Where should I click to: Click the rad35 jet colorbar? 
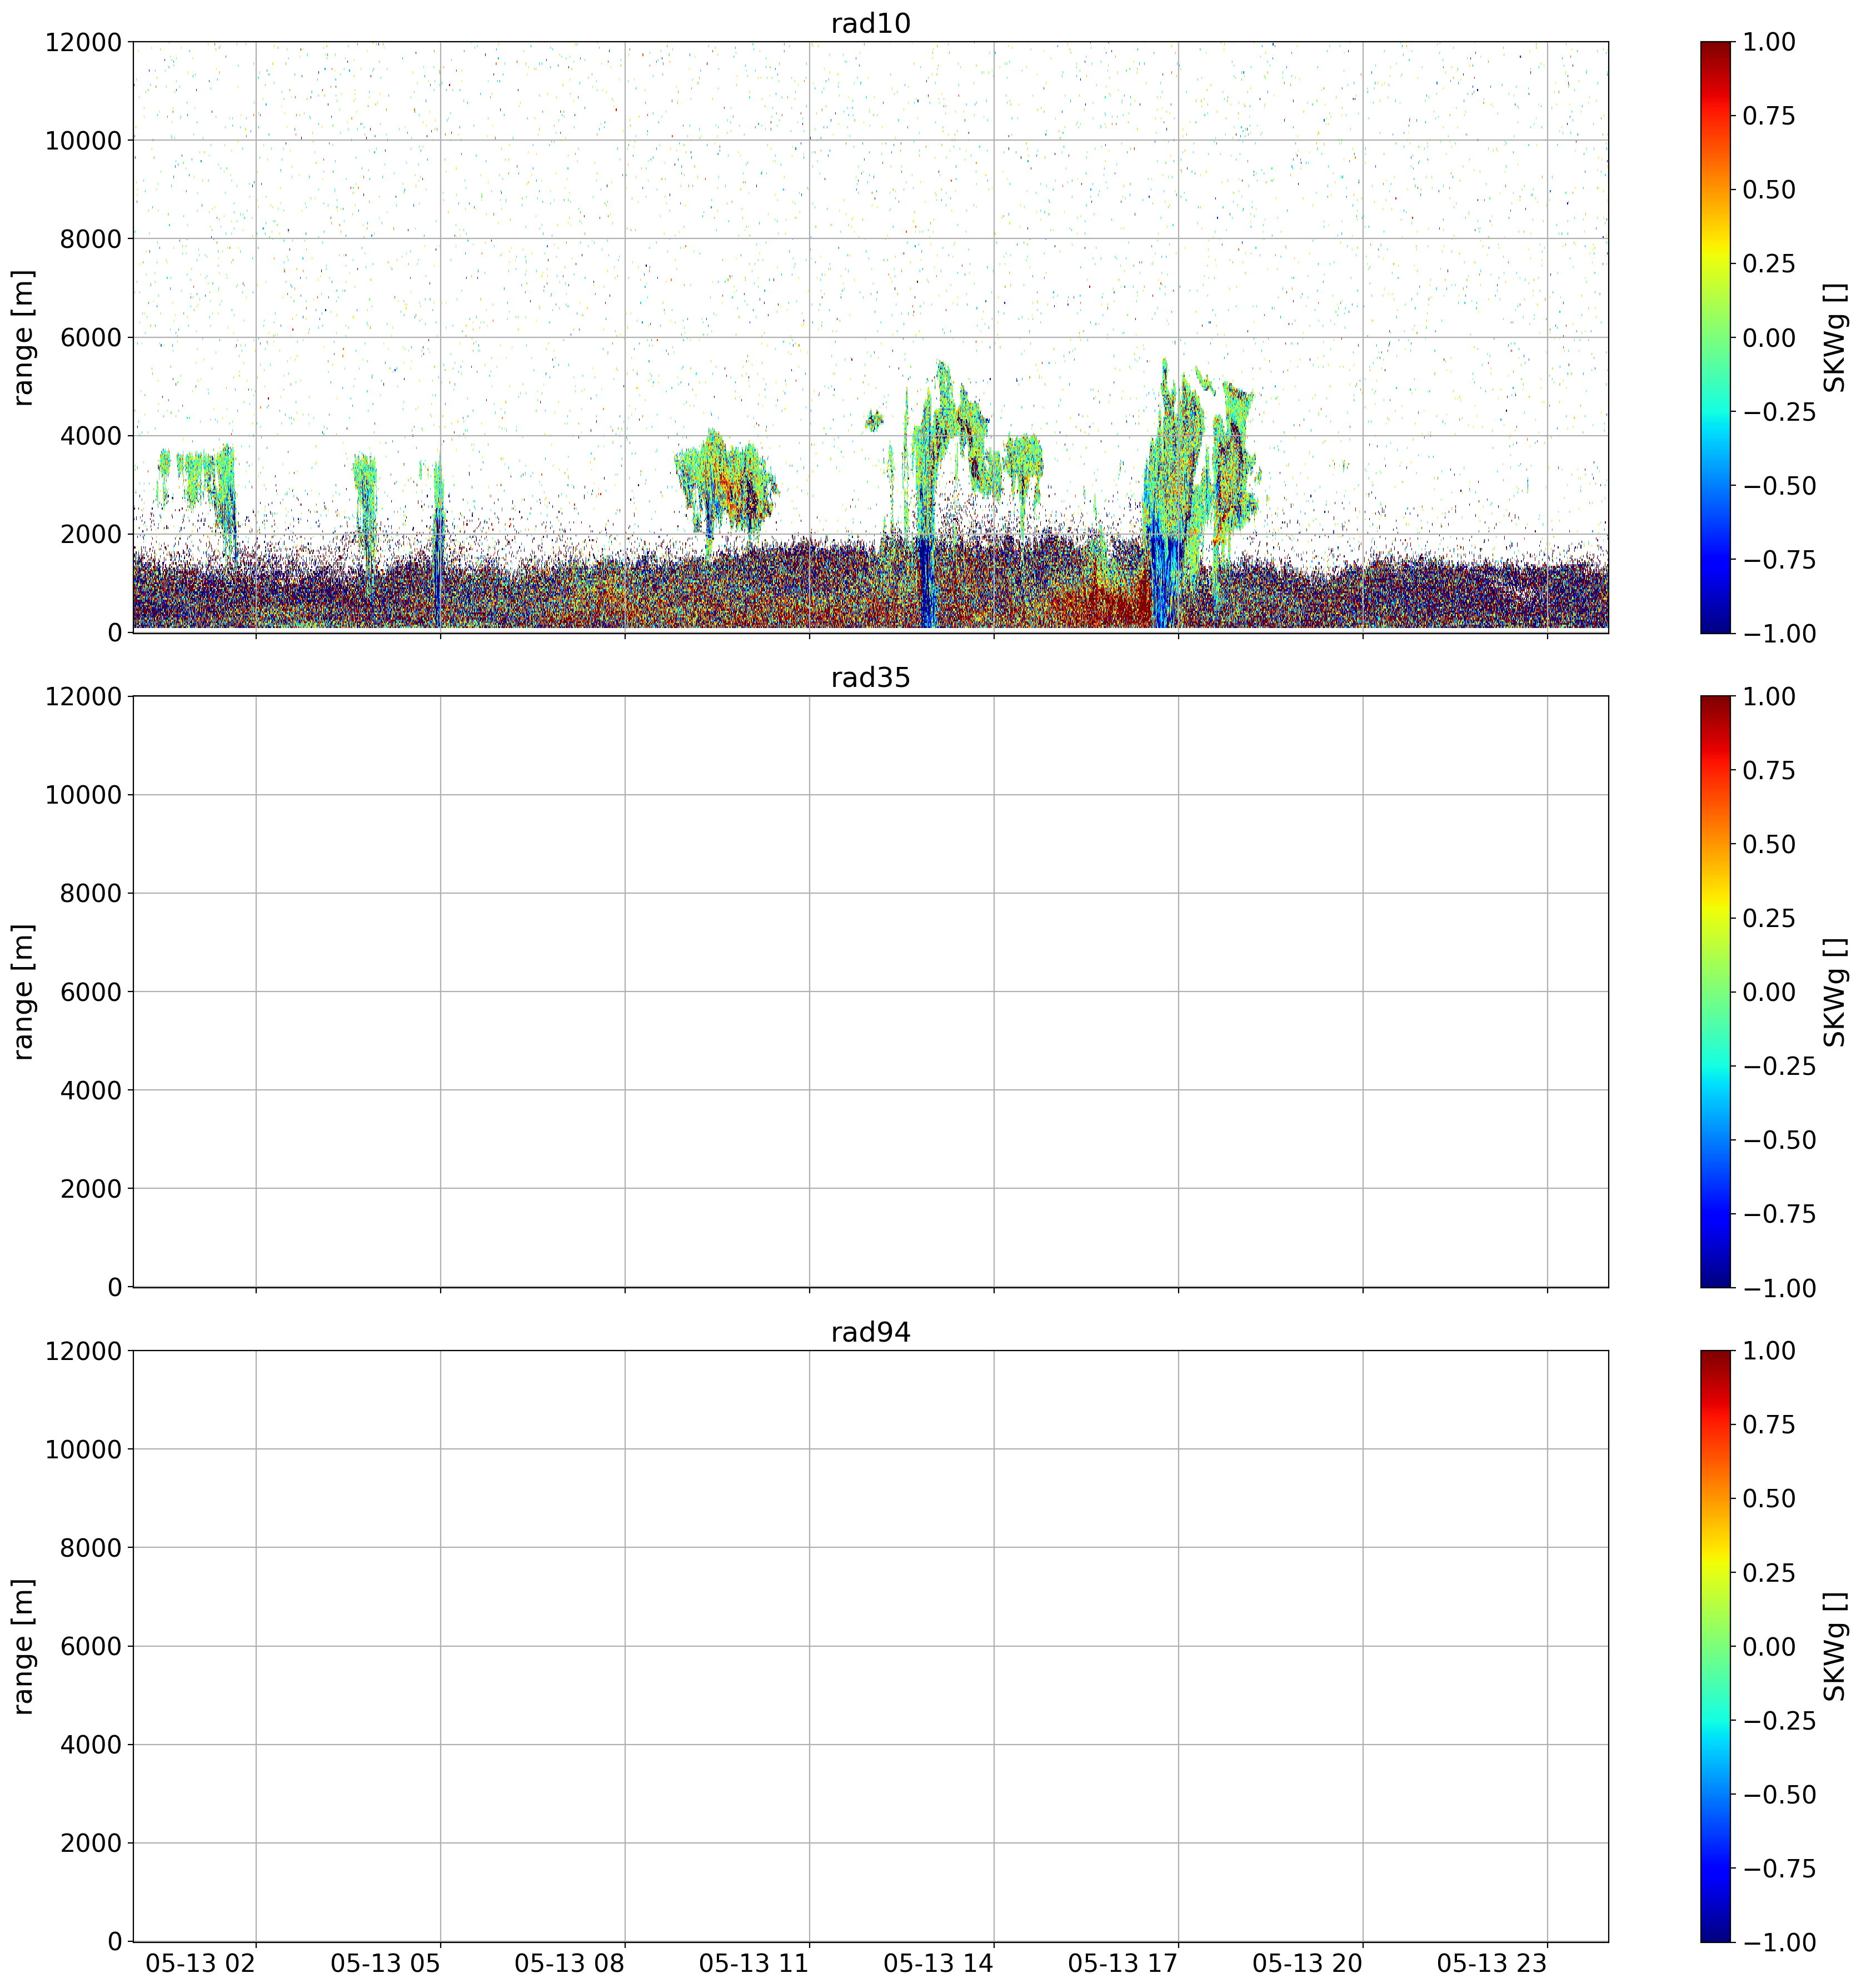(1715, 991)
